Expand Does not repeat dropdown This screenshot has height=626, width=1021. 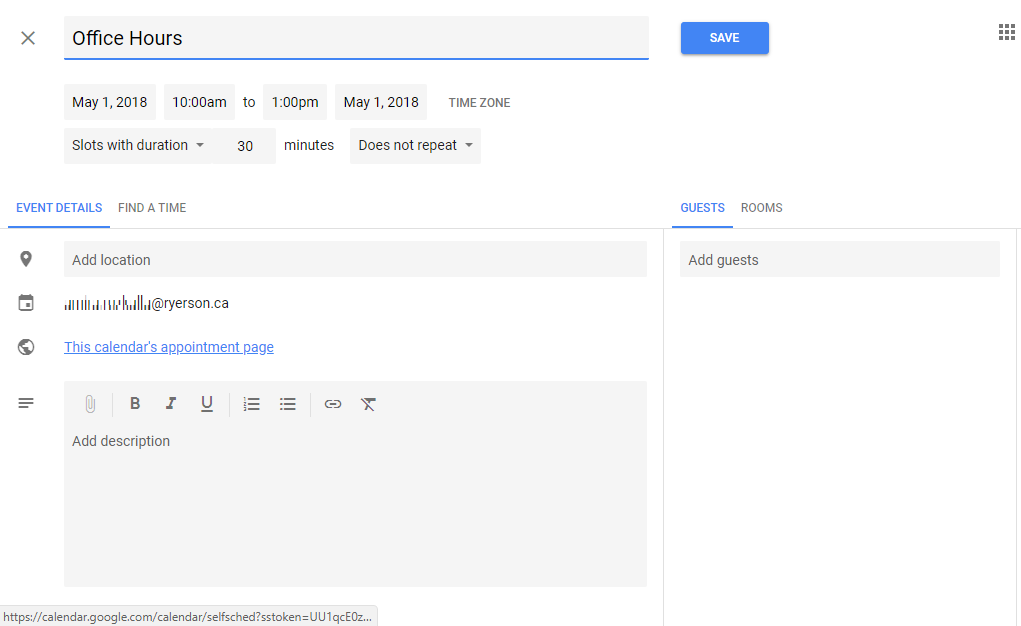(x=415, y=145)
